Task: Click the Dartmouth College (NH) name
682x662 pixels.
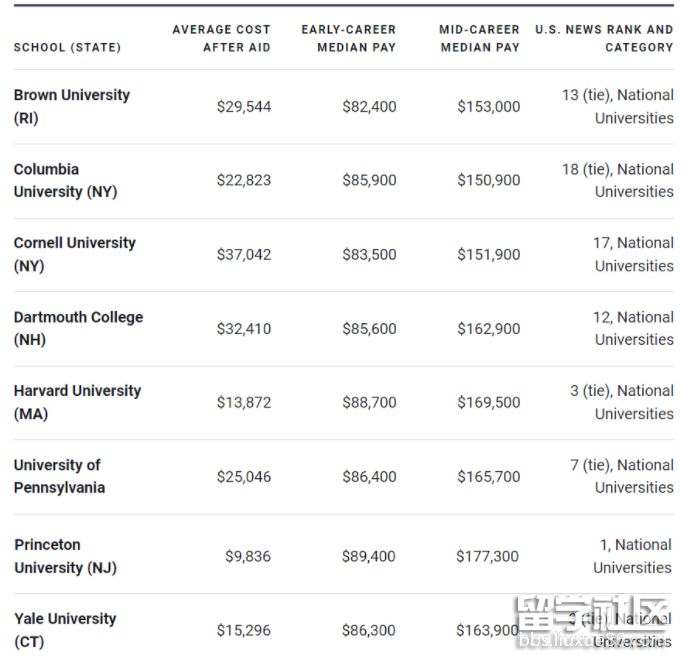Action: 78,328
